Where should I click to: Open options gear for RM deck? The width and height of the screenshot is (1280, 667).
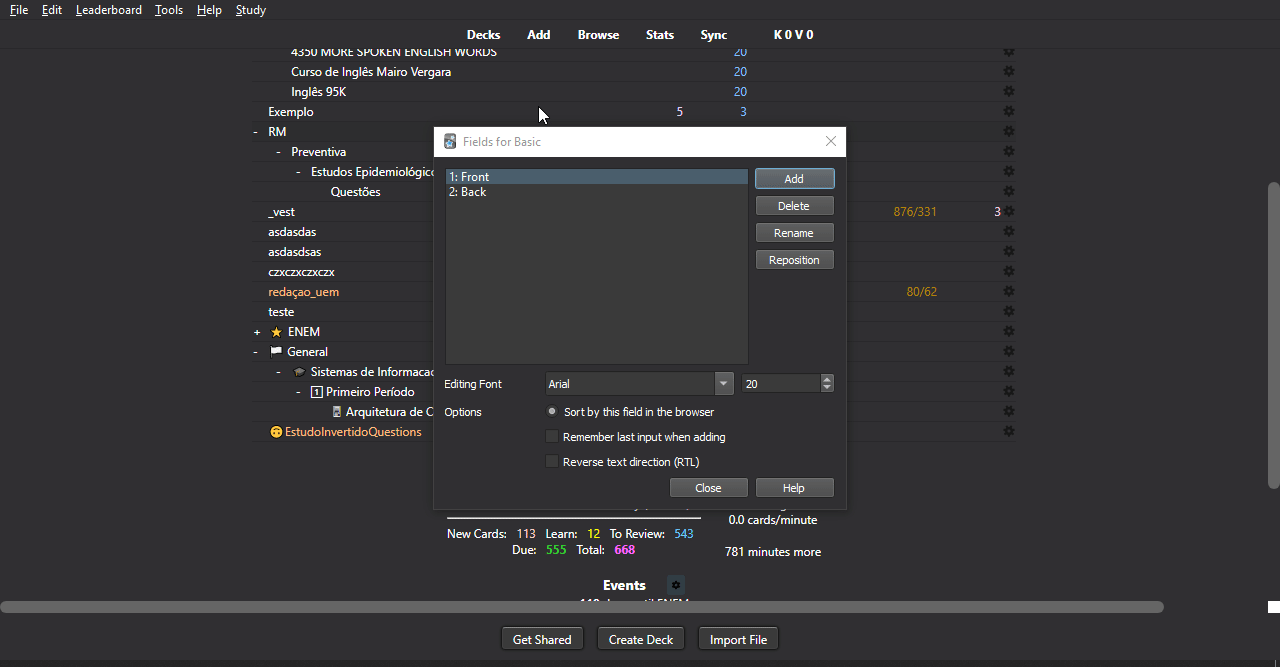[x=1009, y=132]
